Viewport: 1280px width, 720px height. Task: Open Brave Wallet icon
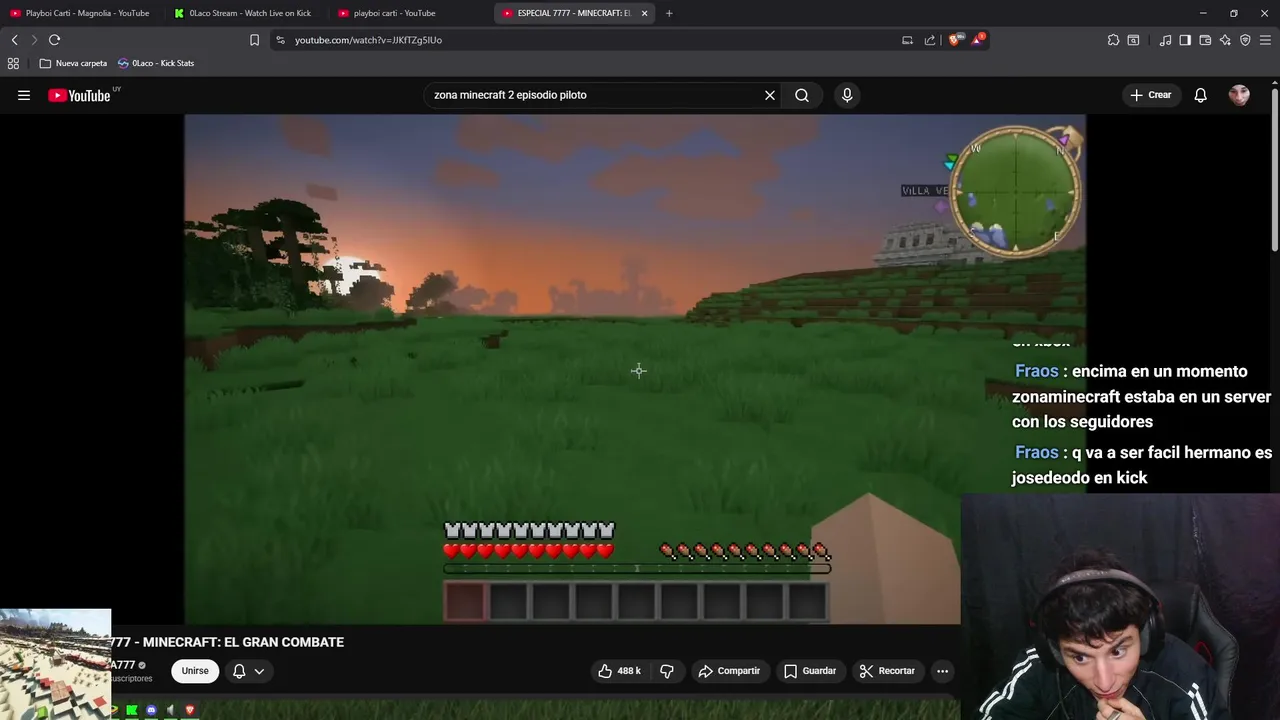click(1205, 40)
